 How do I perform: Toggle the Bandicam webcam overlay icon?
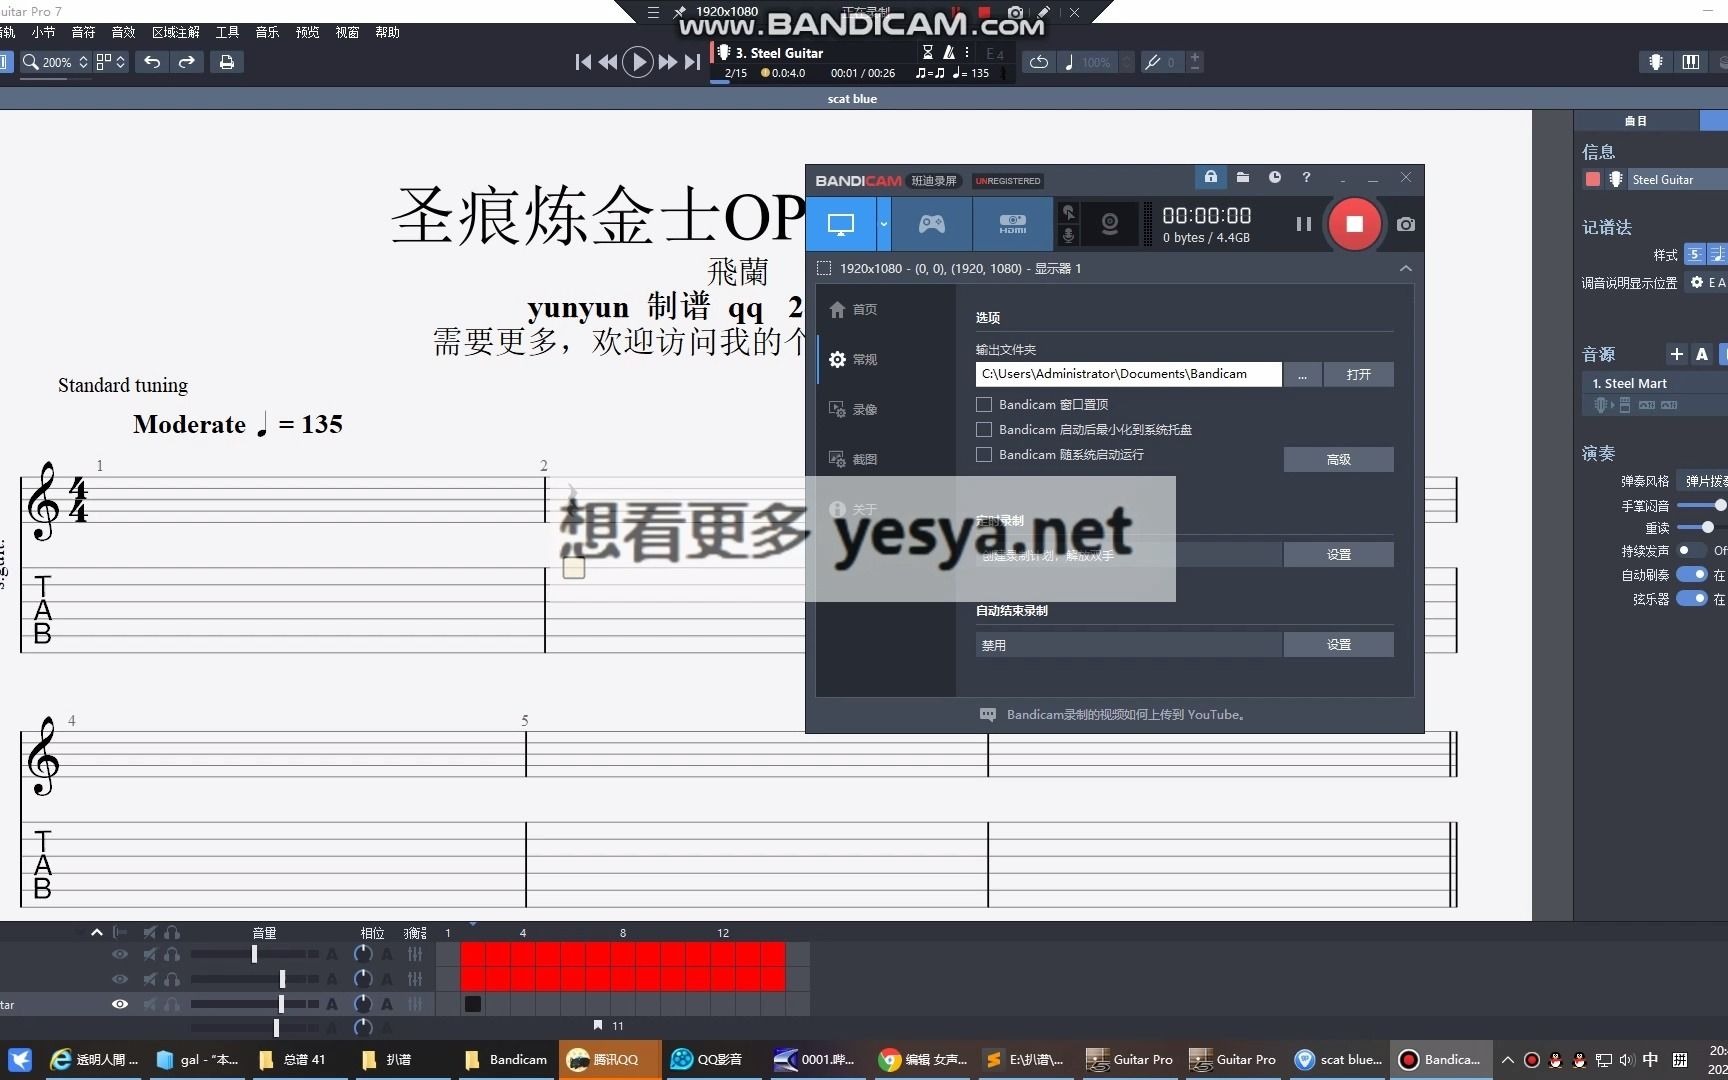tap(1110, 224)
